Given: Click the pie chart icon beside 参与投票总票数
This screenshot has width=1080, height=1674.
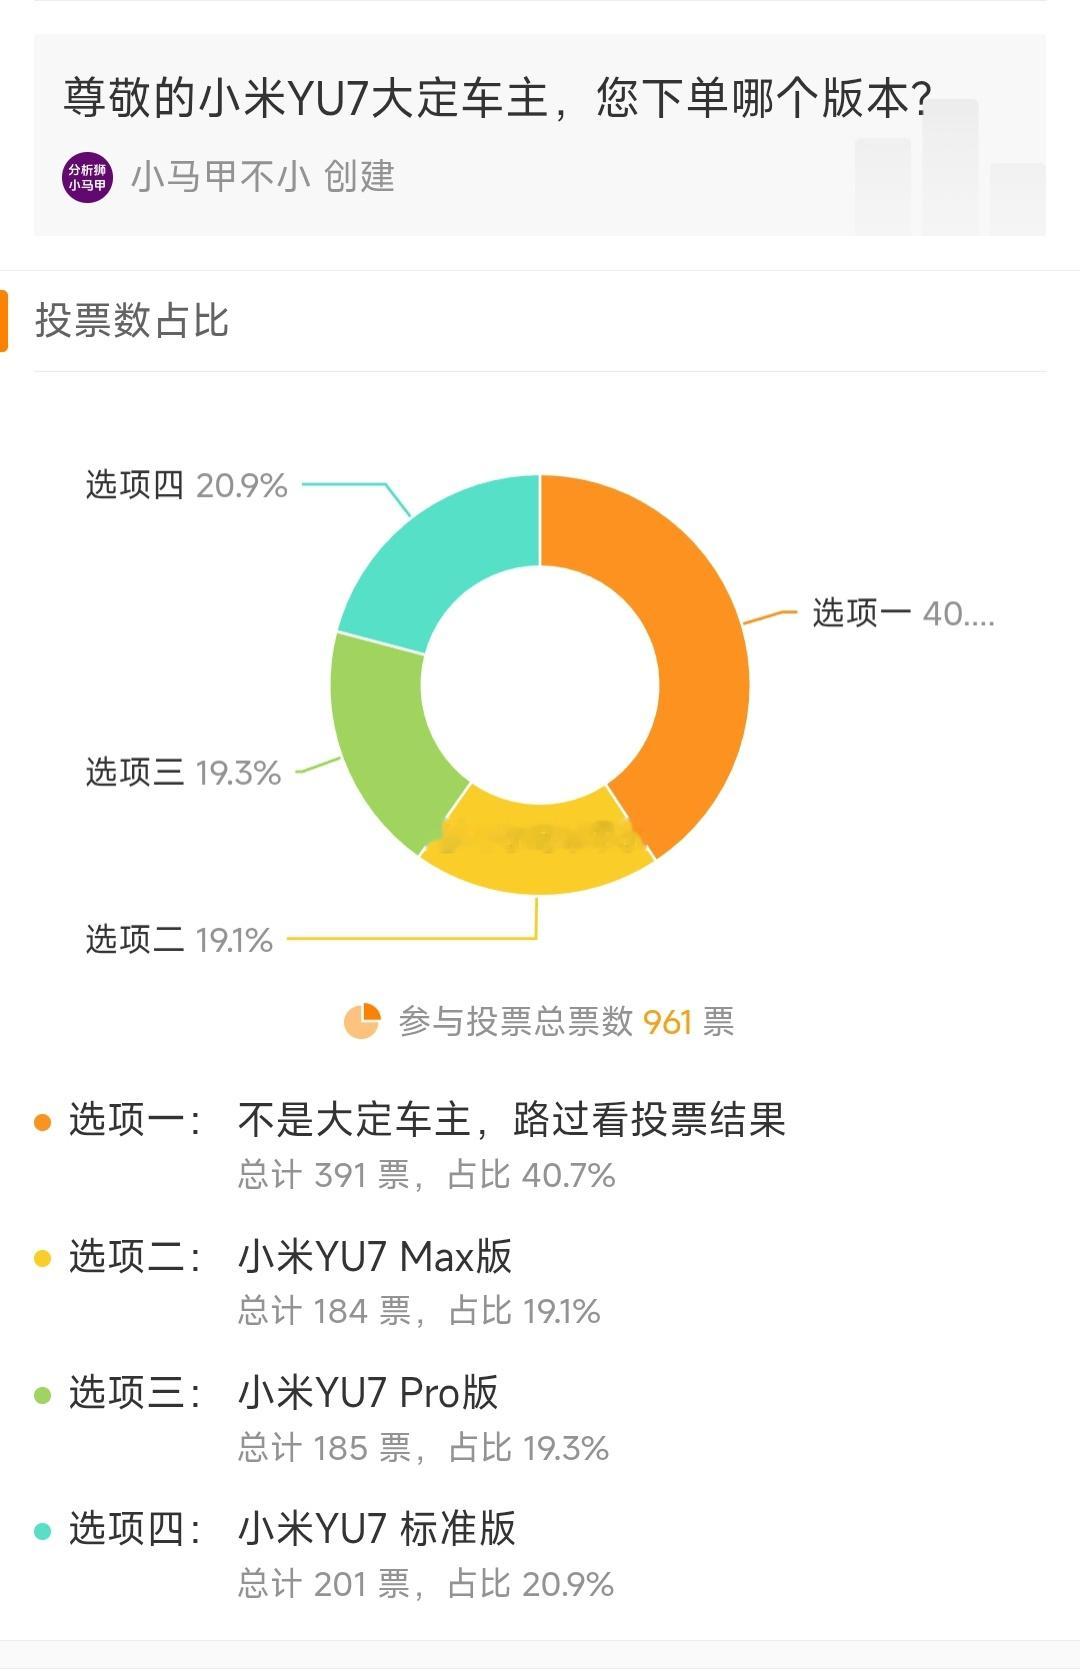Looking at the screenshot, I should (x=362, y=1021).
